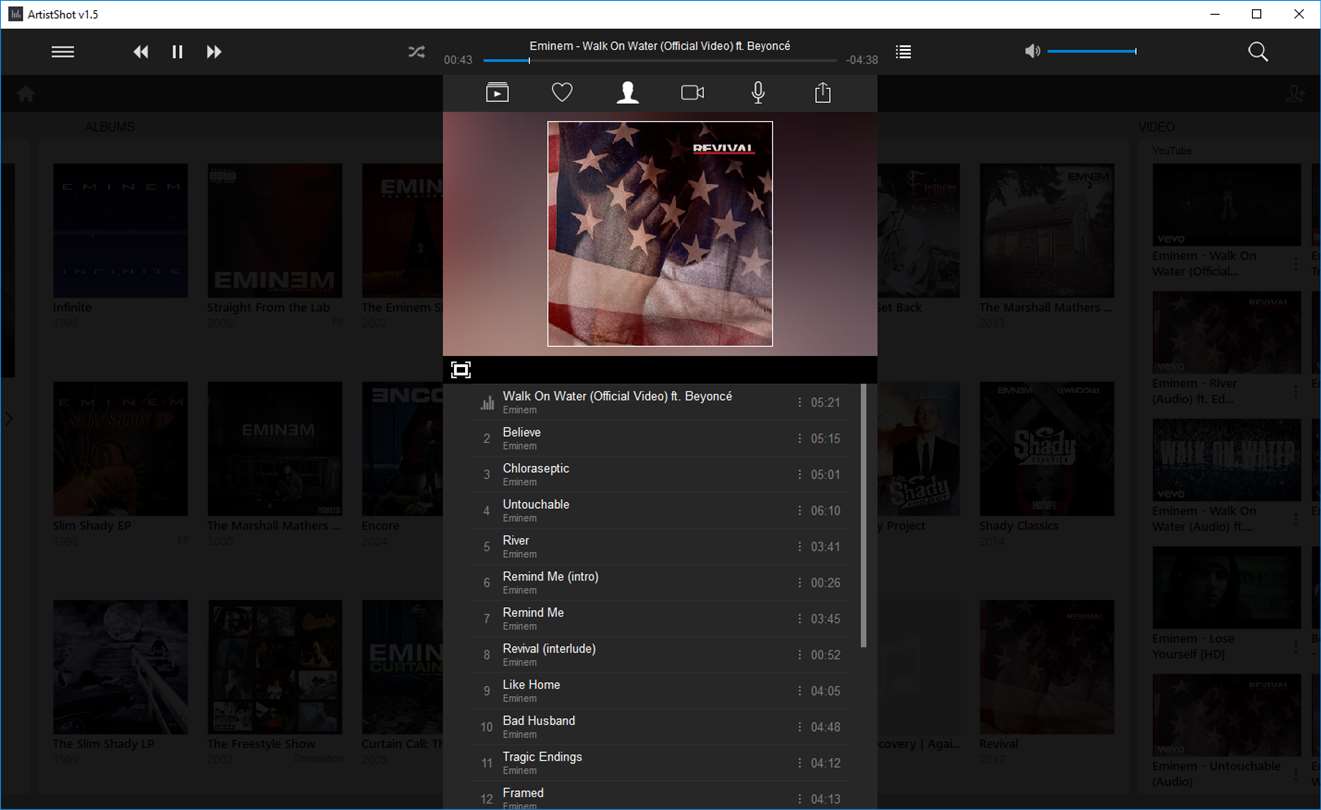Play track Like Home

(x=659, y=691)
